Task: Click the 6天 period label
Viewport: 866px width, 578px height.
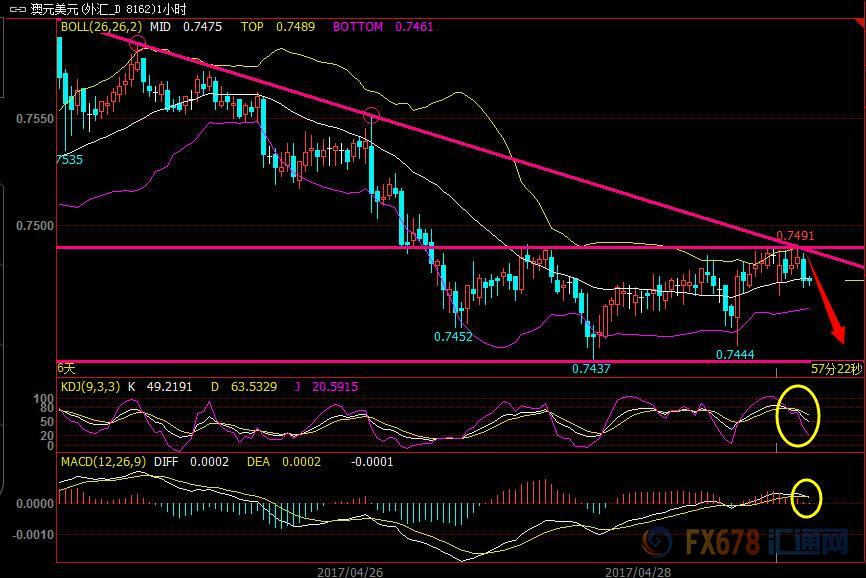Action: coord(66,368)
